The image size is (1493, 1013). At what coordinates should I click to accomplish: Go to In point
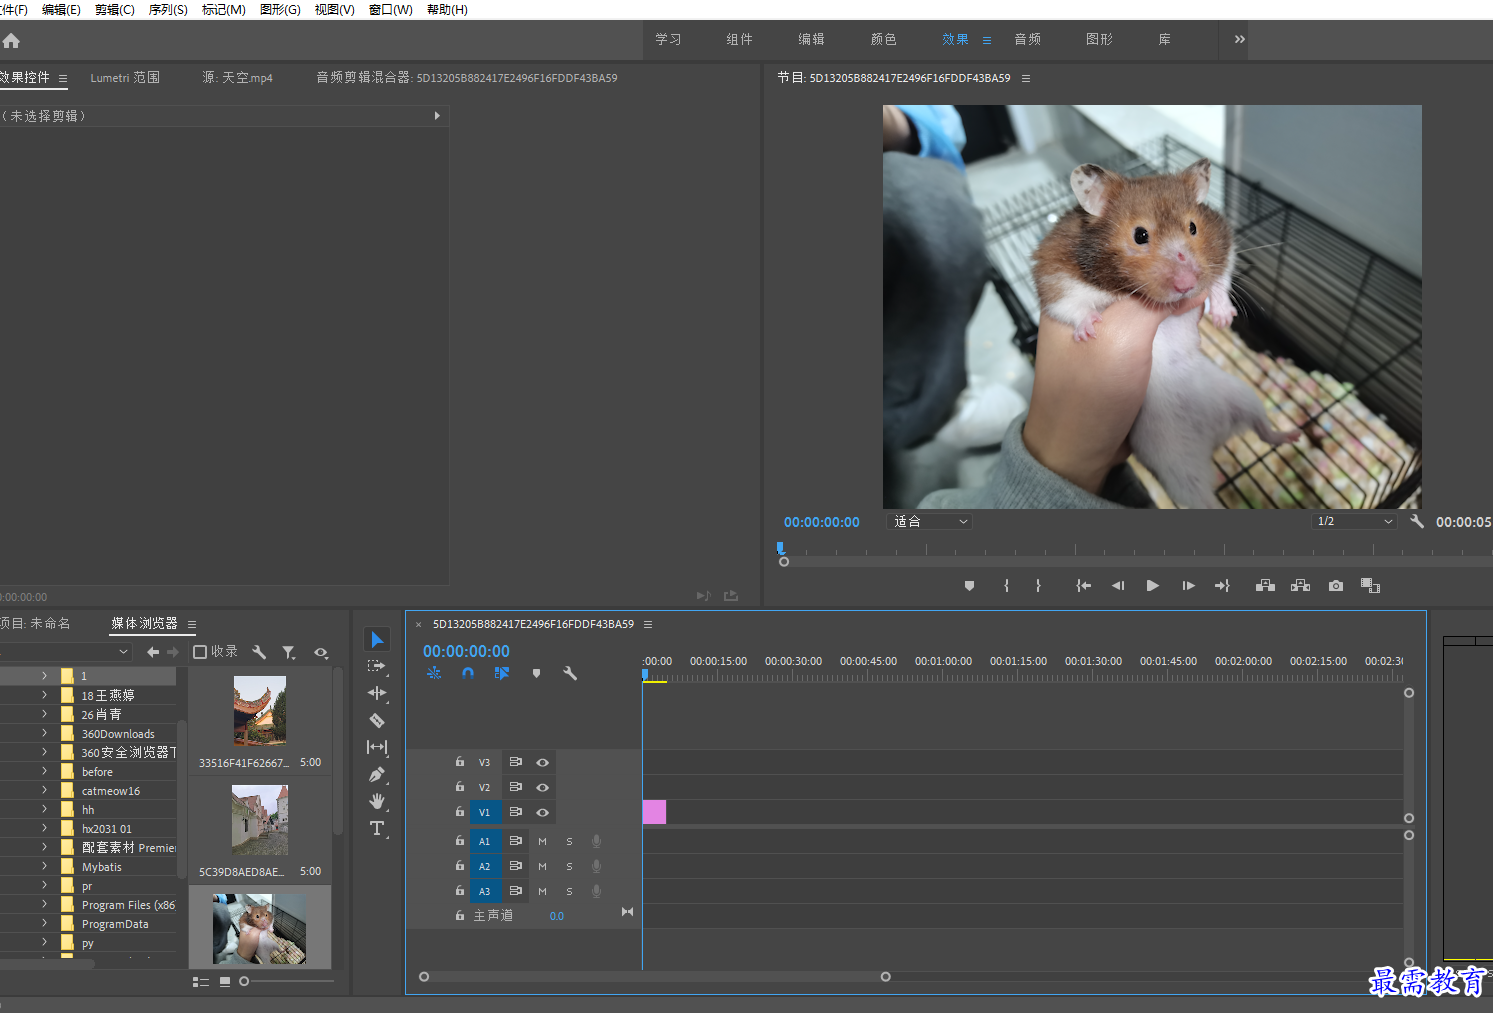tap(1083, 586)
